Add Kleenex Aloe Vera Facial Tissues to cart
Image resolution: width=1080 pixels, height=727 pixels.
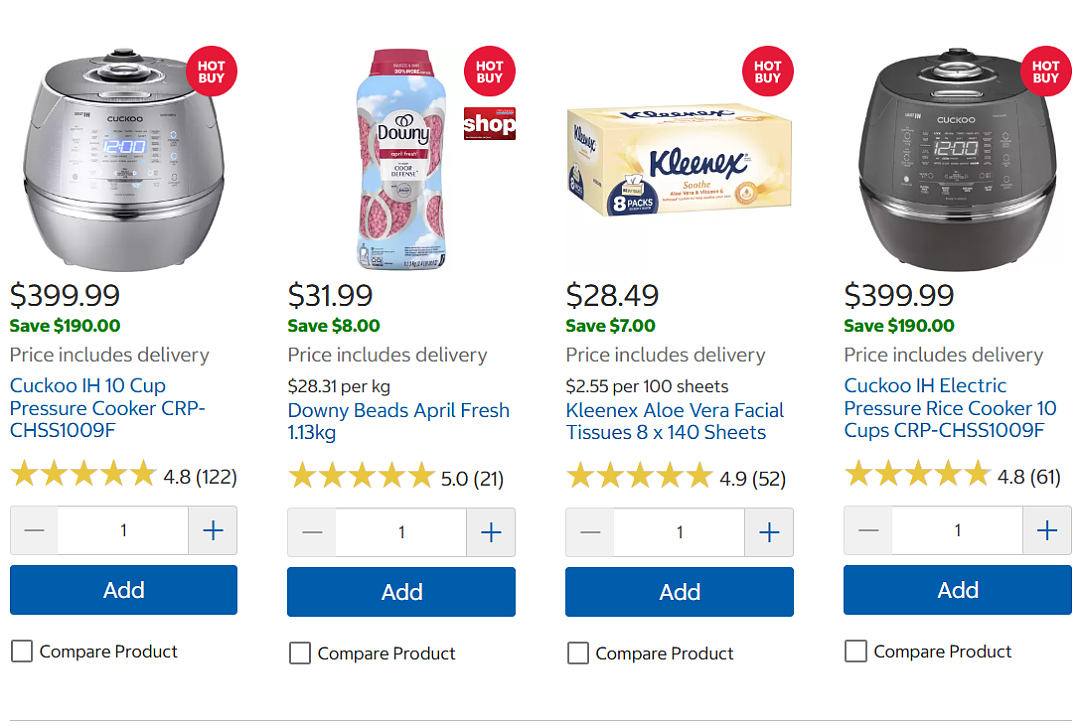coord(679,592)
